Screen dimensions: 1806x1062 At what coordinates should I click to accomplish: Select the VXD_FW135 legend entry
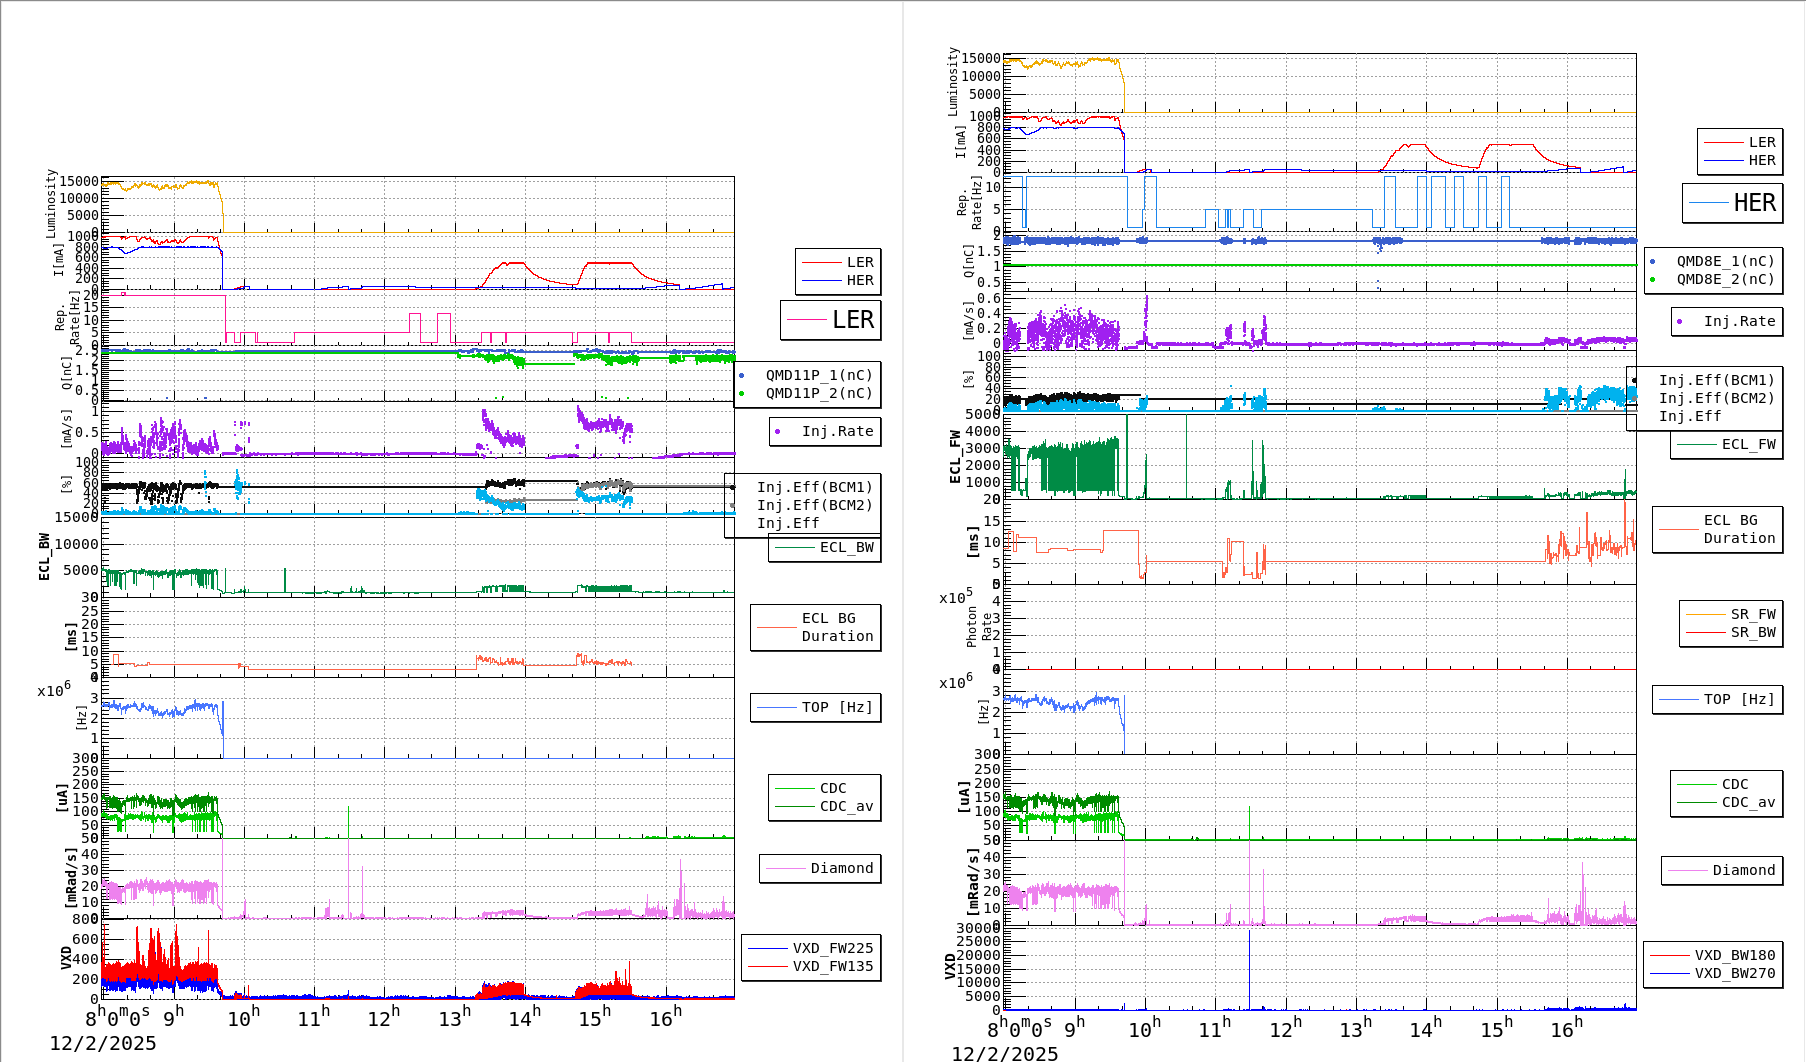pos(832,966)
